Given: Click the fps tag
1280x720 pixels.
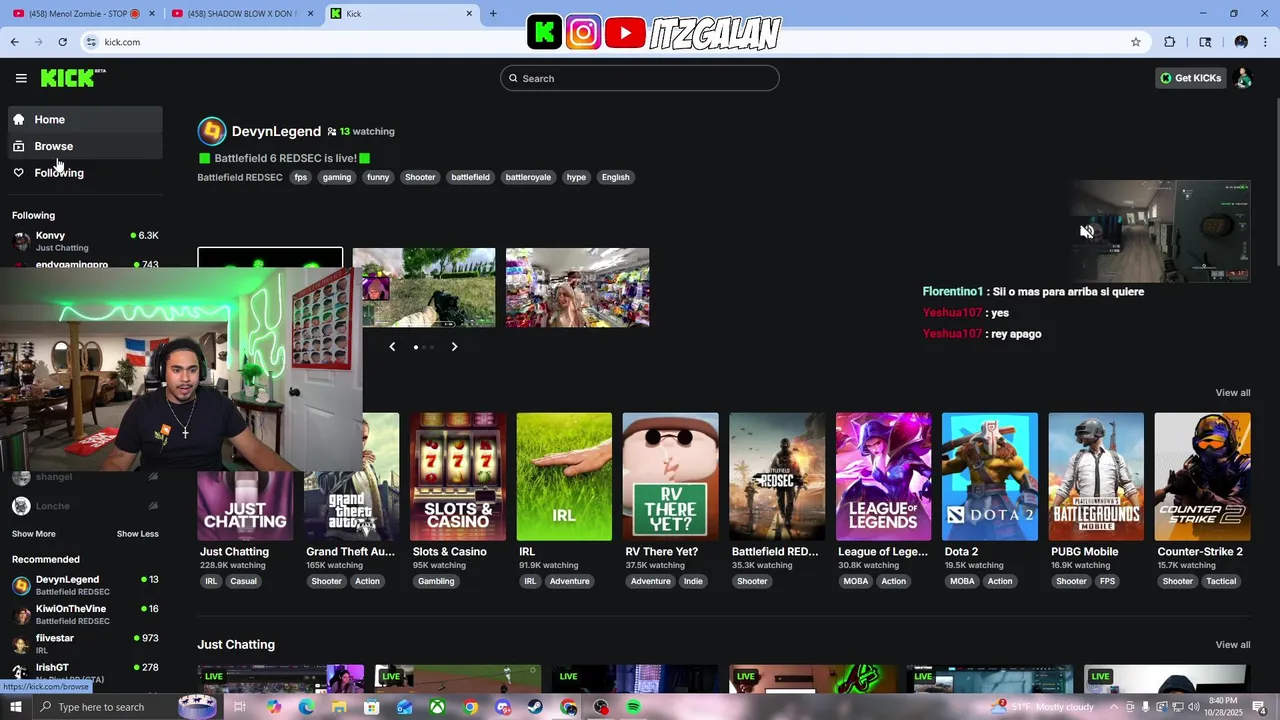Looking at the screenshot, I should [300, 177].
